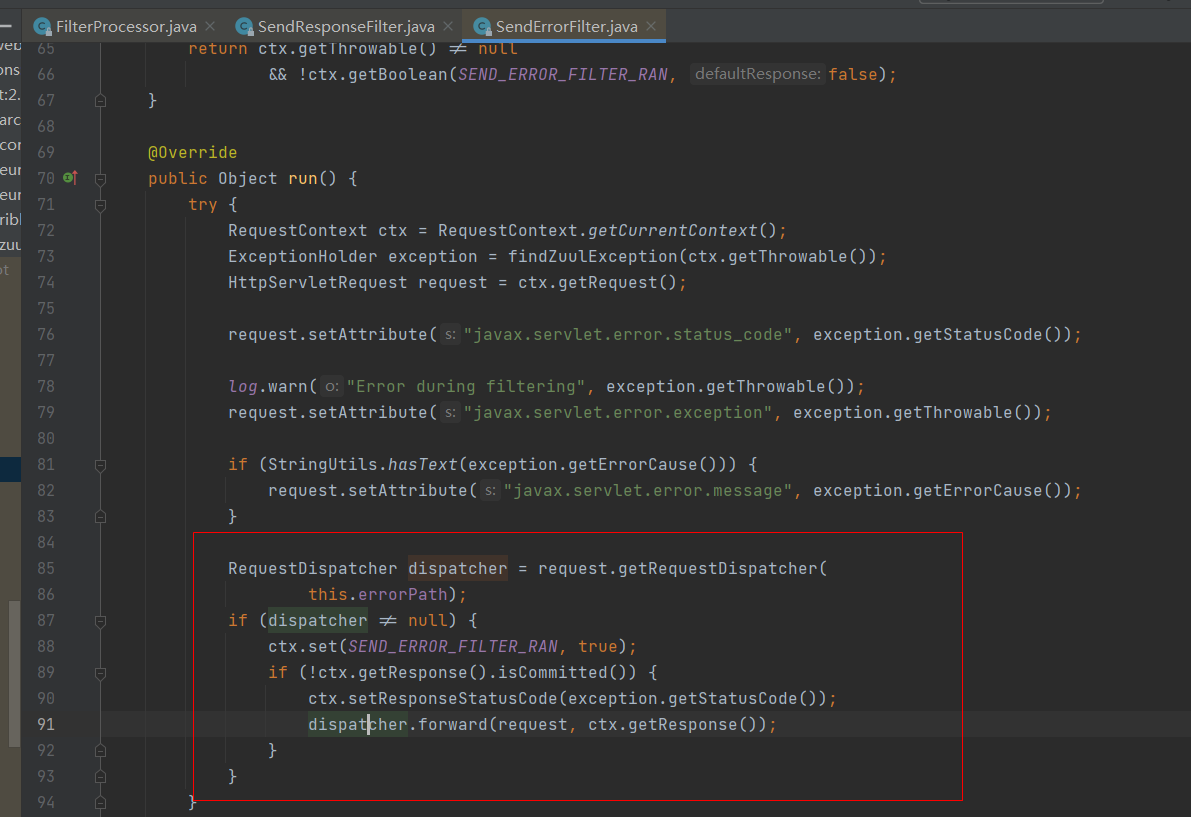1191x817 pixels.
Task: Click the getCurrentContext method call
Action: point(672,230)
